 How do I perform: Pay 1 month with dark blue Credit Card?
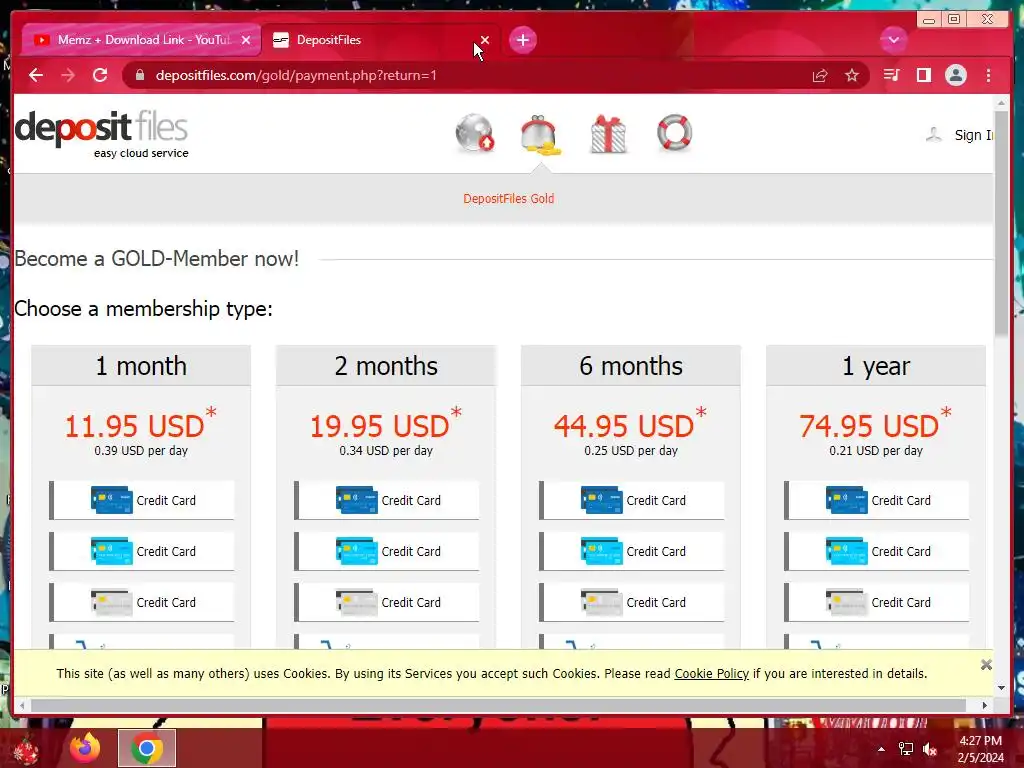point(142,500)
